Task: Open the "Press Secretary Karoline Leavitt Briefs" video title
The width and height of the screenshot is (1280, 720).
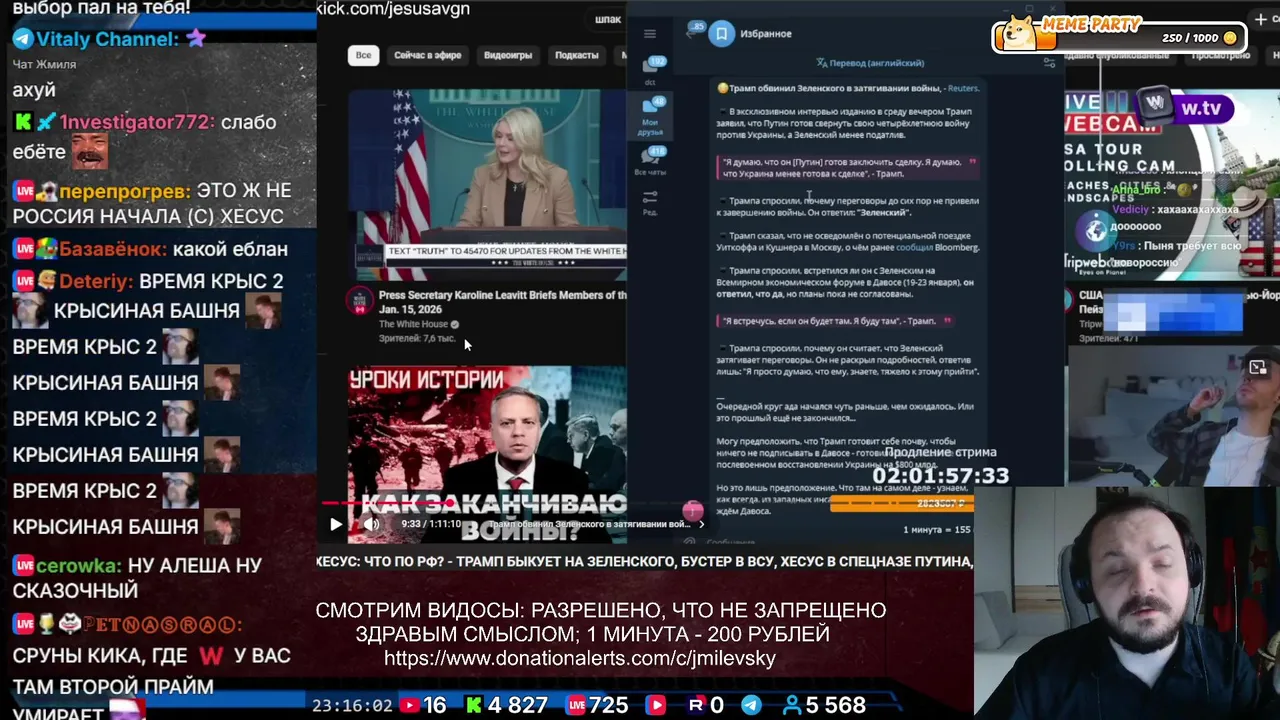Action: point(502,302)
